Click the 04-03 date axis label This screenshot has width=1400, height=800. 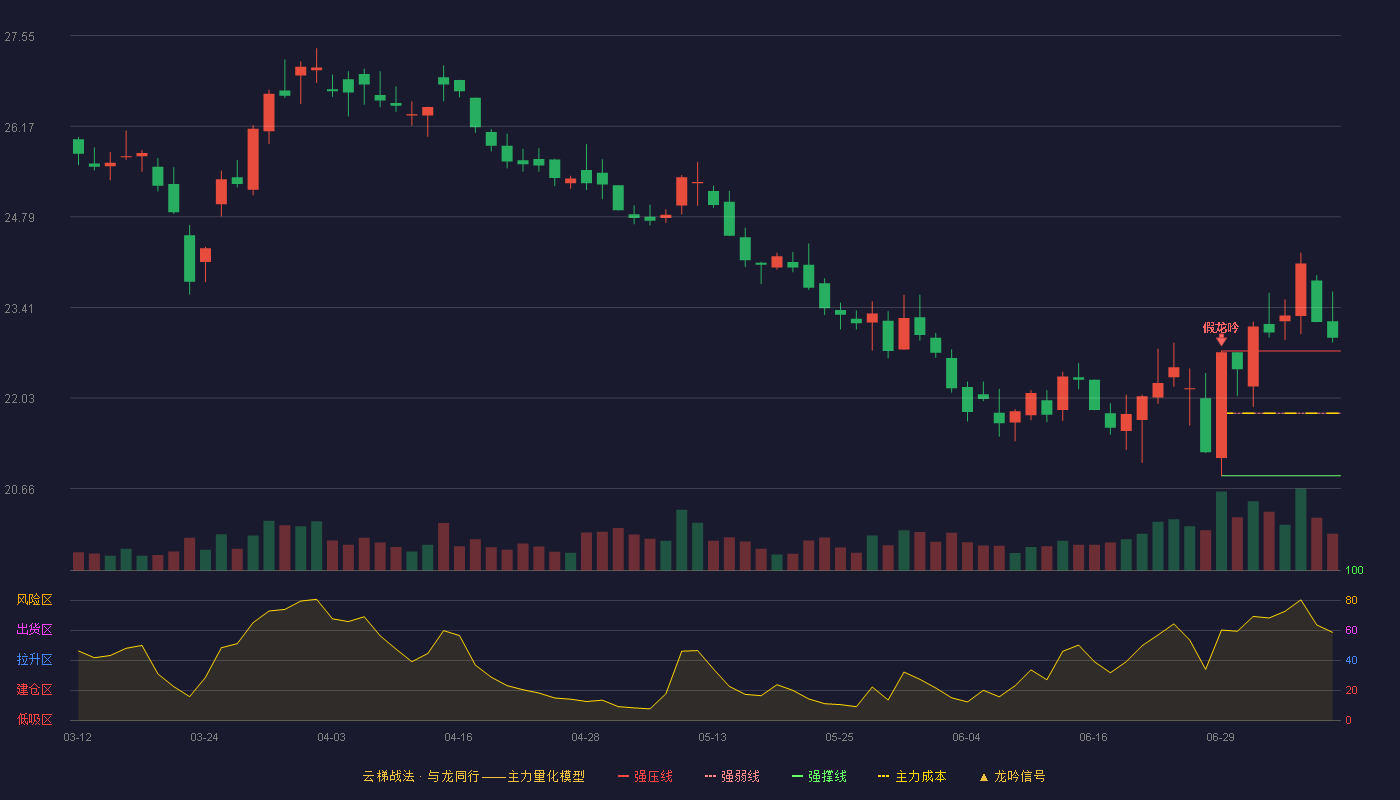[331, 737]
